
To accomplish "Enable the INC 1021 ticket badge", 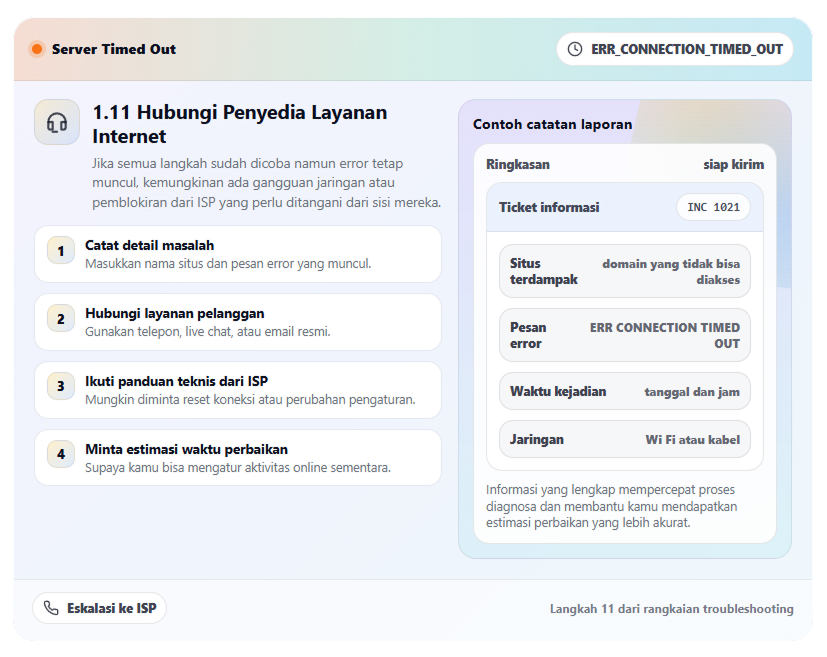I will coord(713,207).
